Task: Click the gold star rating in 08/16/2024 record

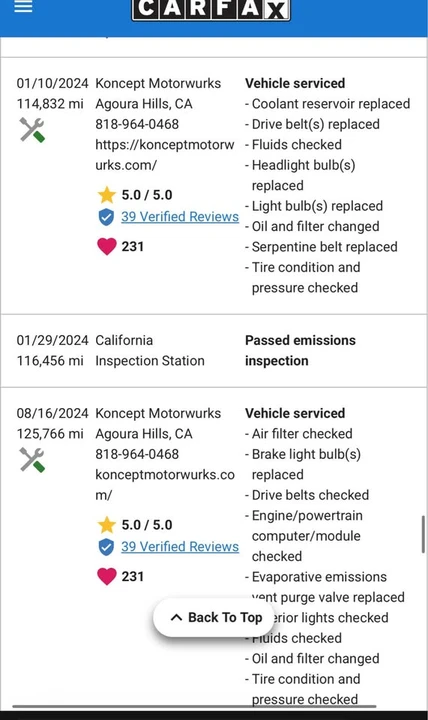Action: click(107, 524)
